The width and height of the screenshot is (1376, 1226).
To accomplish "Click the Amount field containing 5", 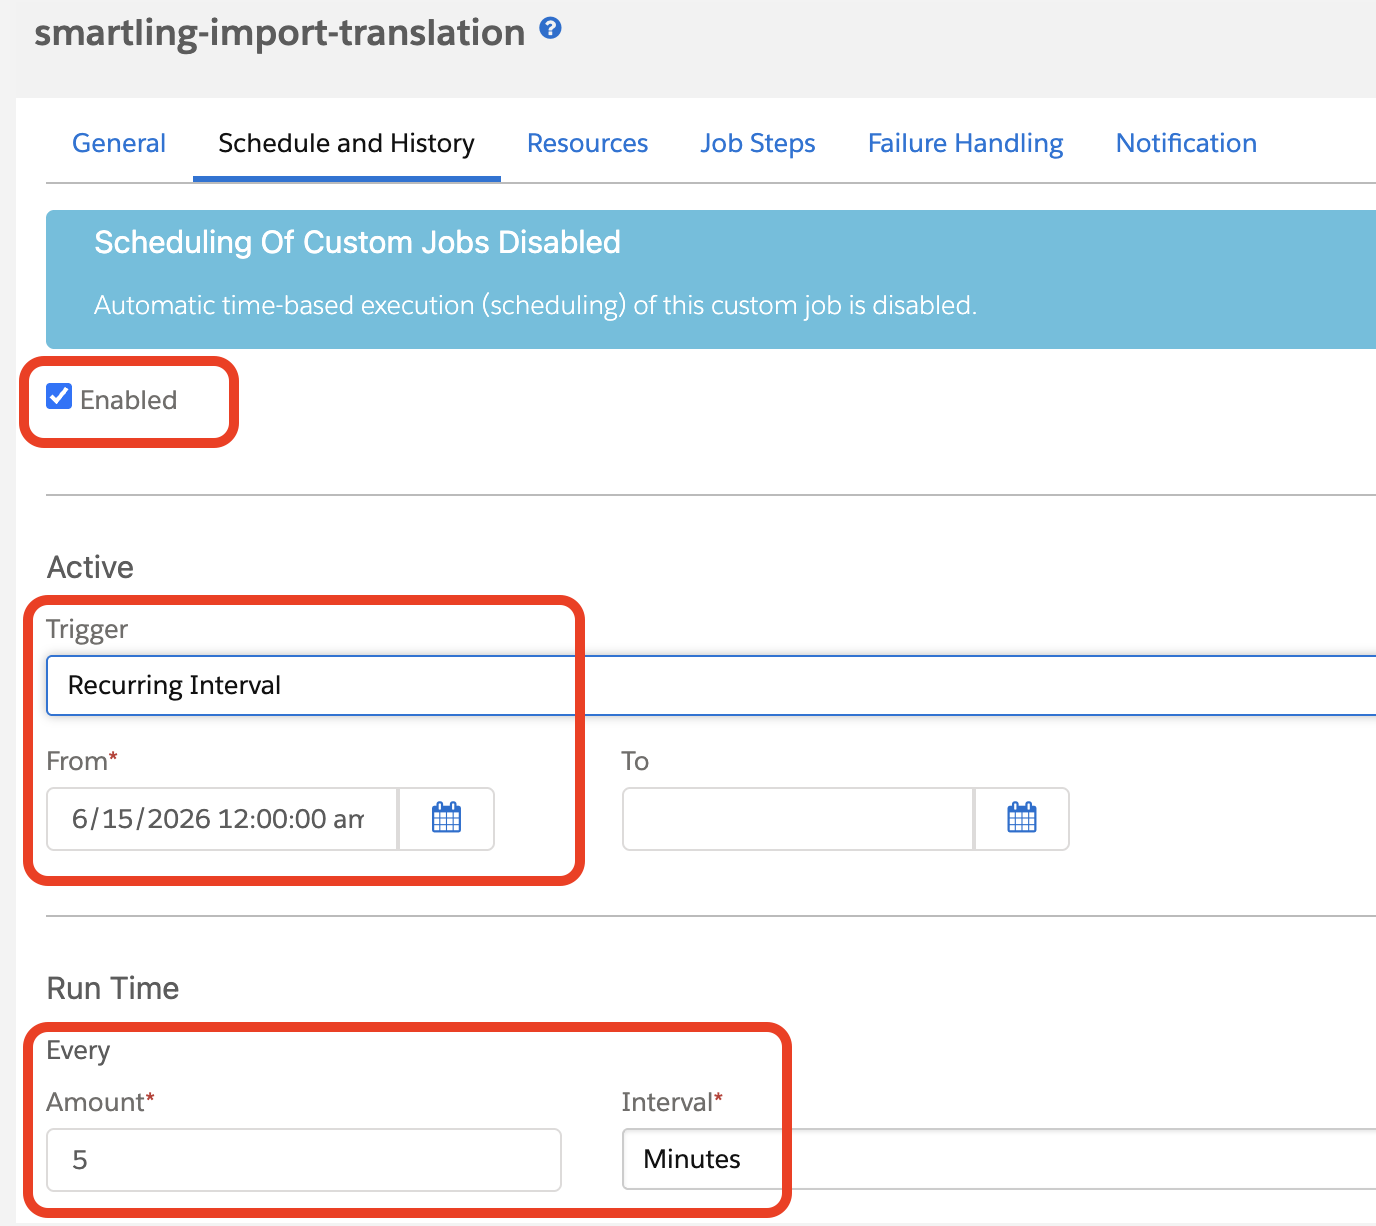I will tap(304, 1160).
